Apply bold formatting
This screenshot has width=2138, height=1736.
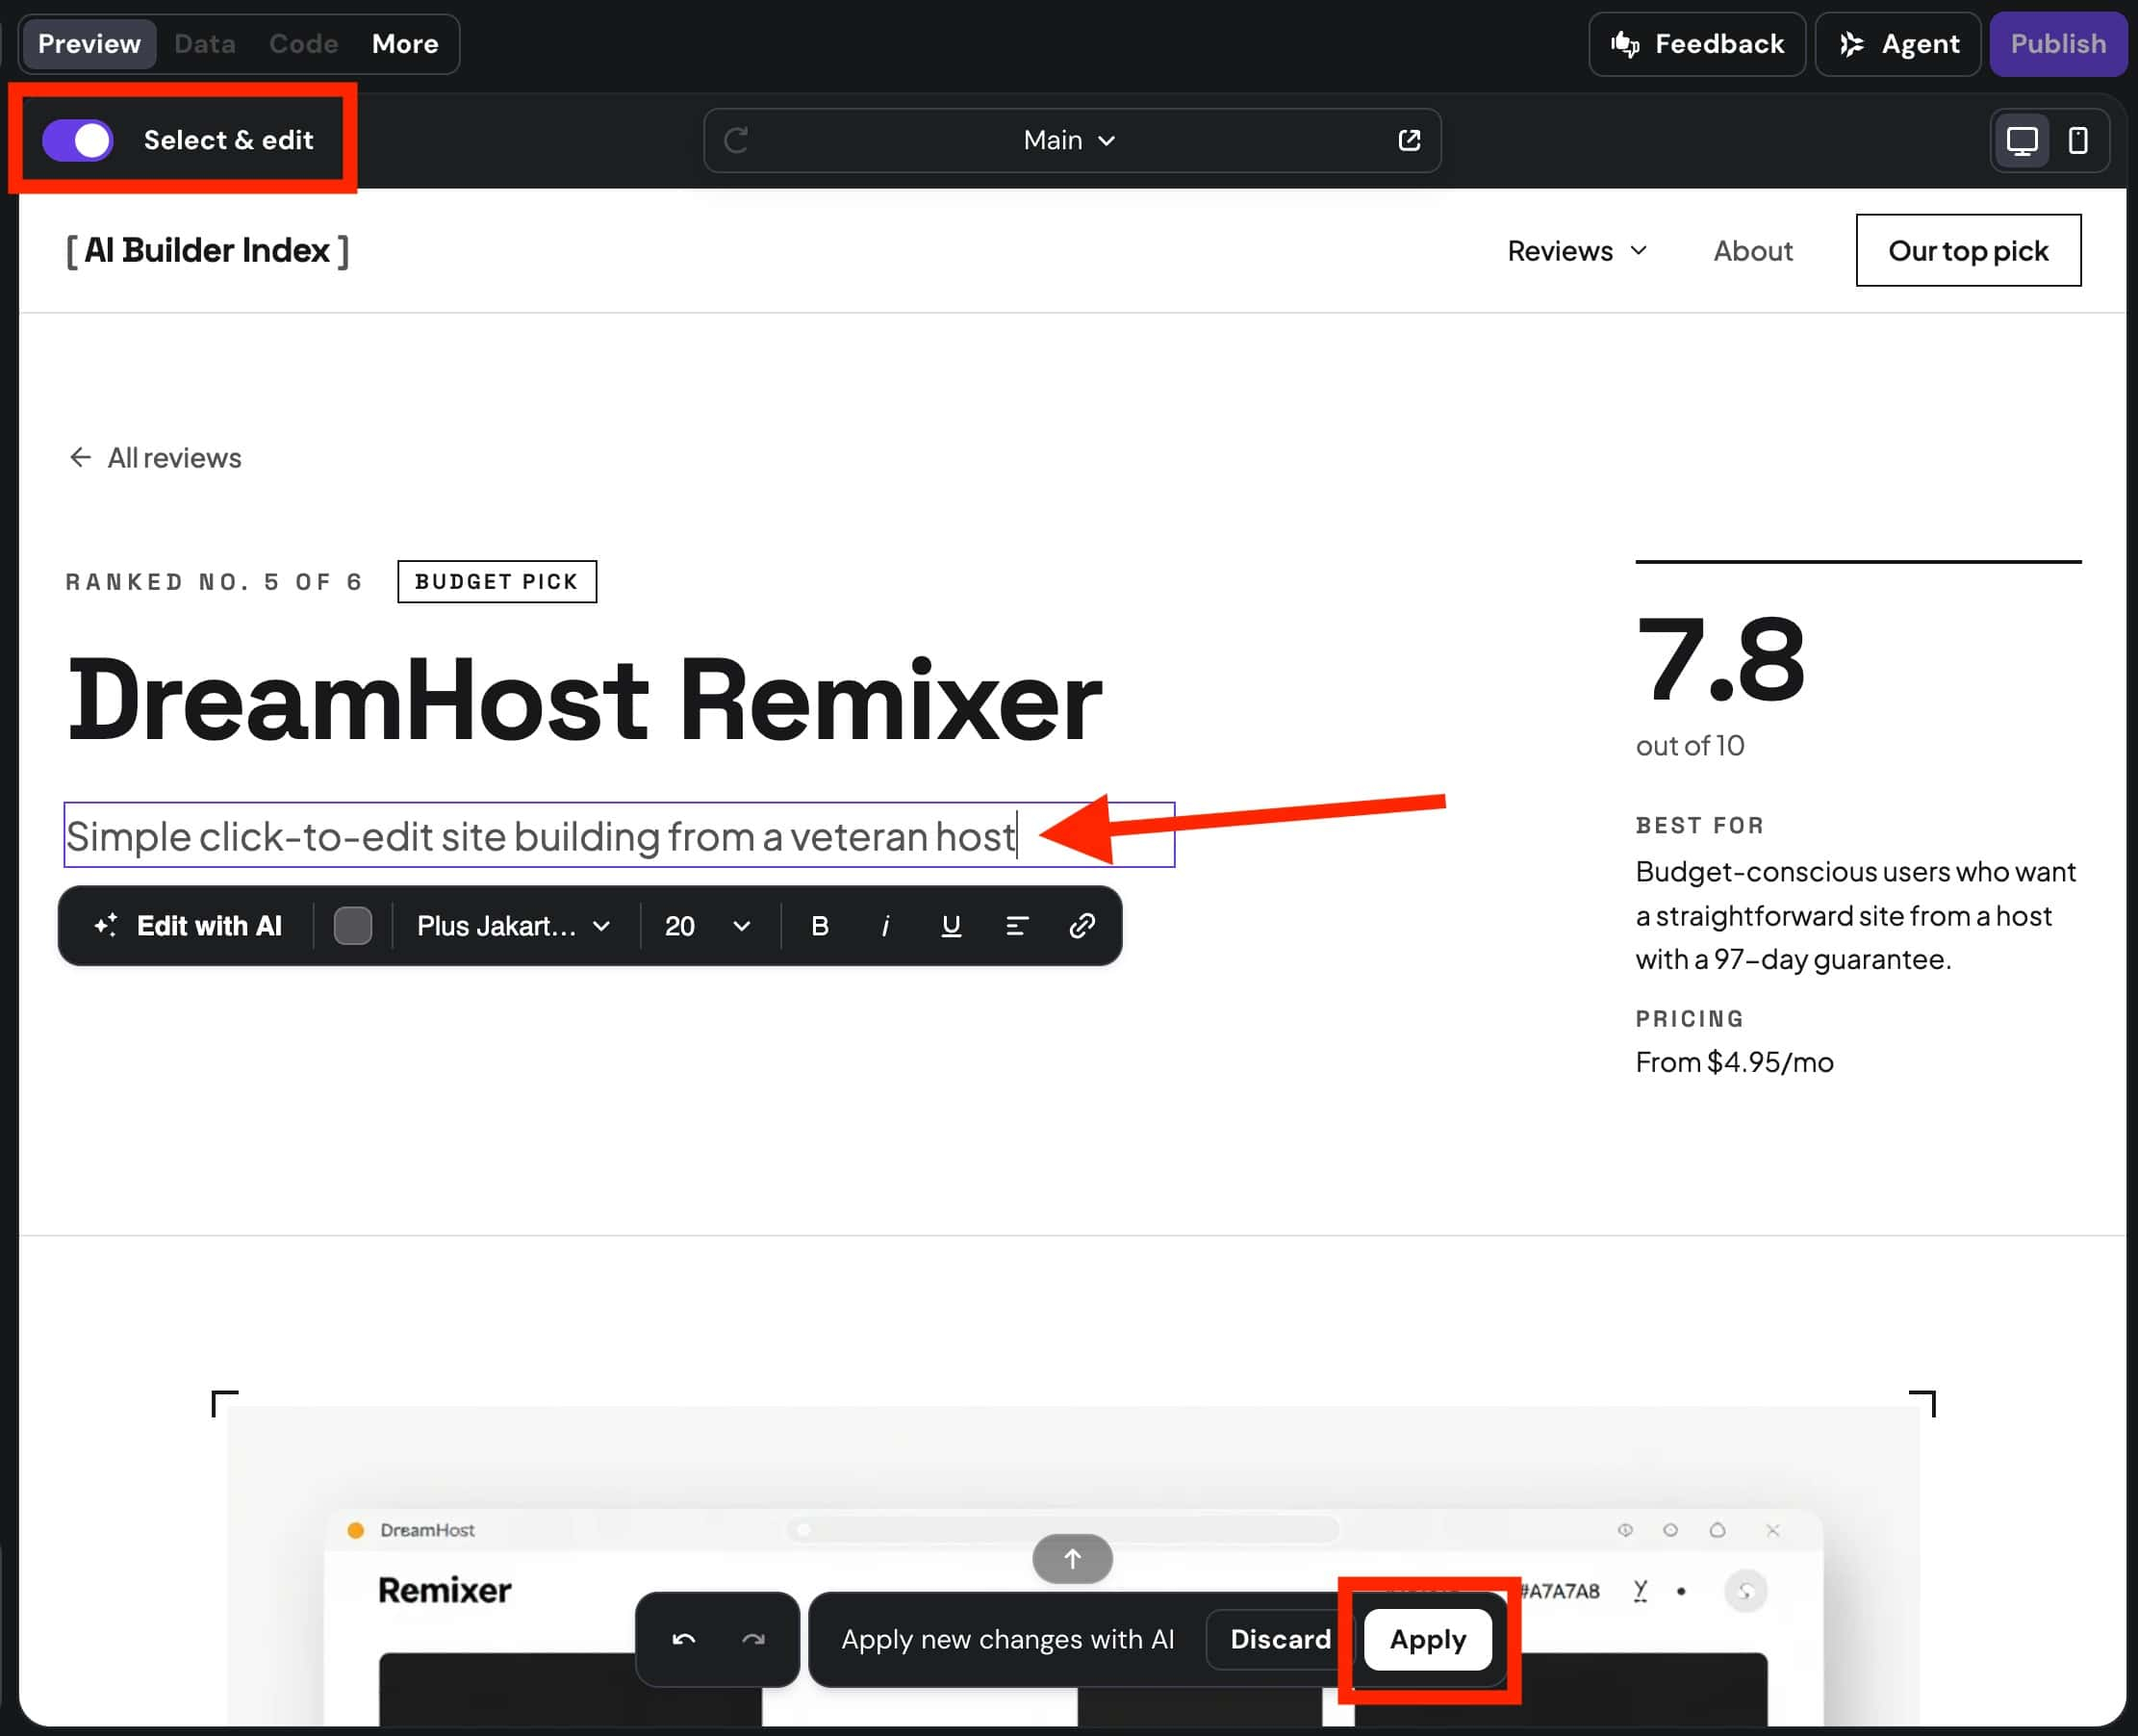[x=820, y=926]
